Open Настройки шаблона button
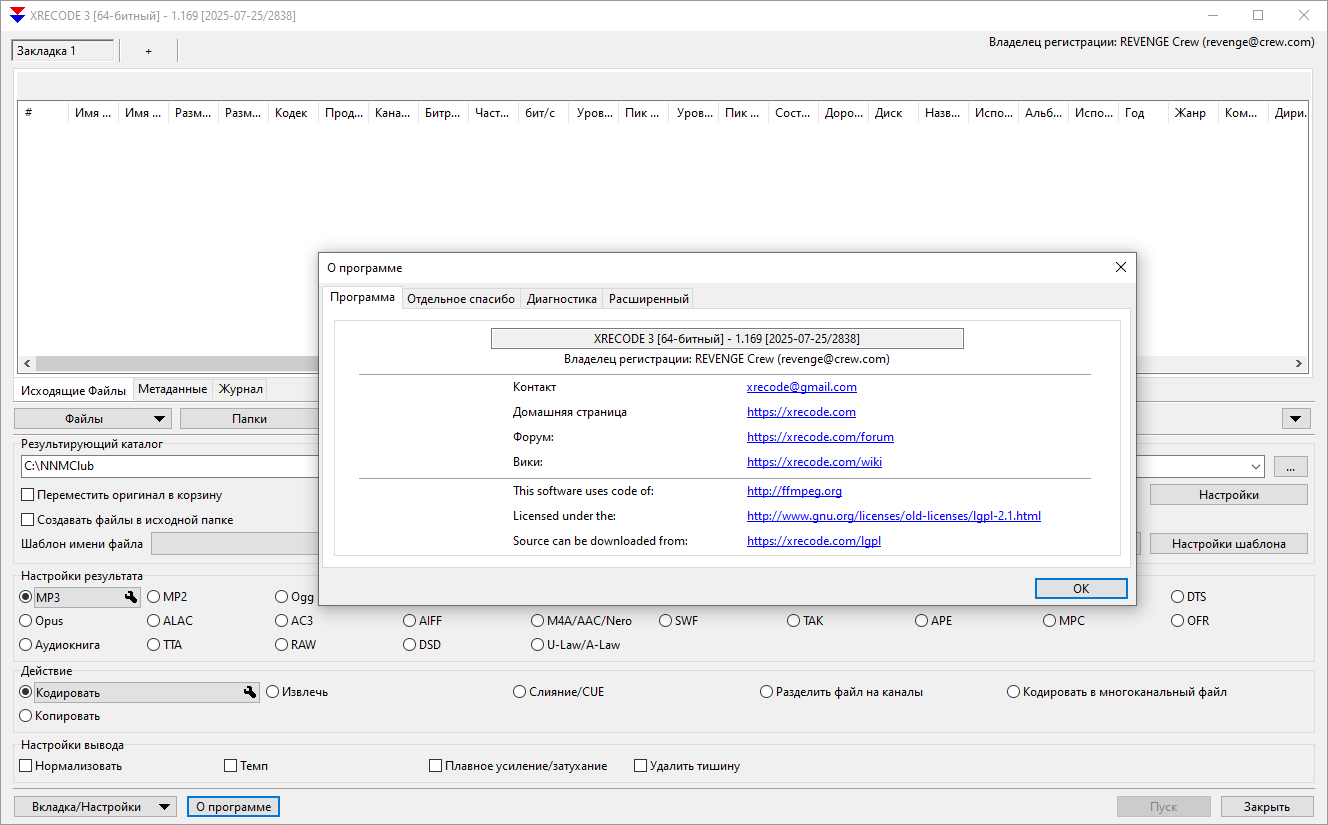Image resolution: width=1328 pixels, height=825 pixels. [1228, 544]
